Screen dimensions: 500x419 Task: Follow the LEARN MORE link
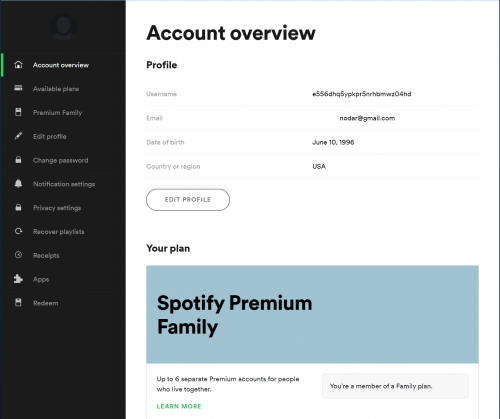pos(179,406)
